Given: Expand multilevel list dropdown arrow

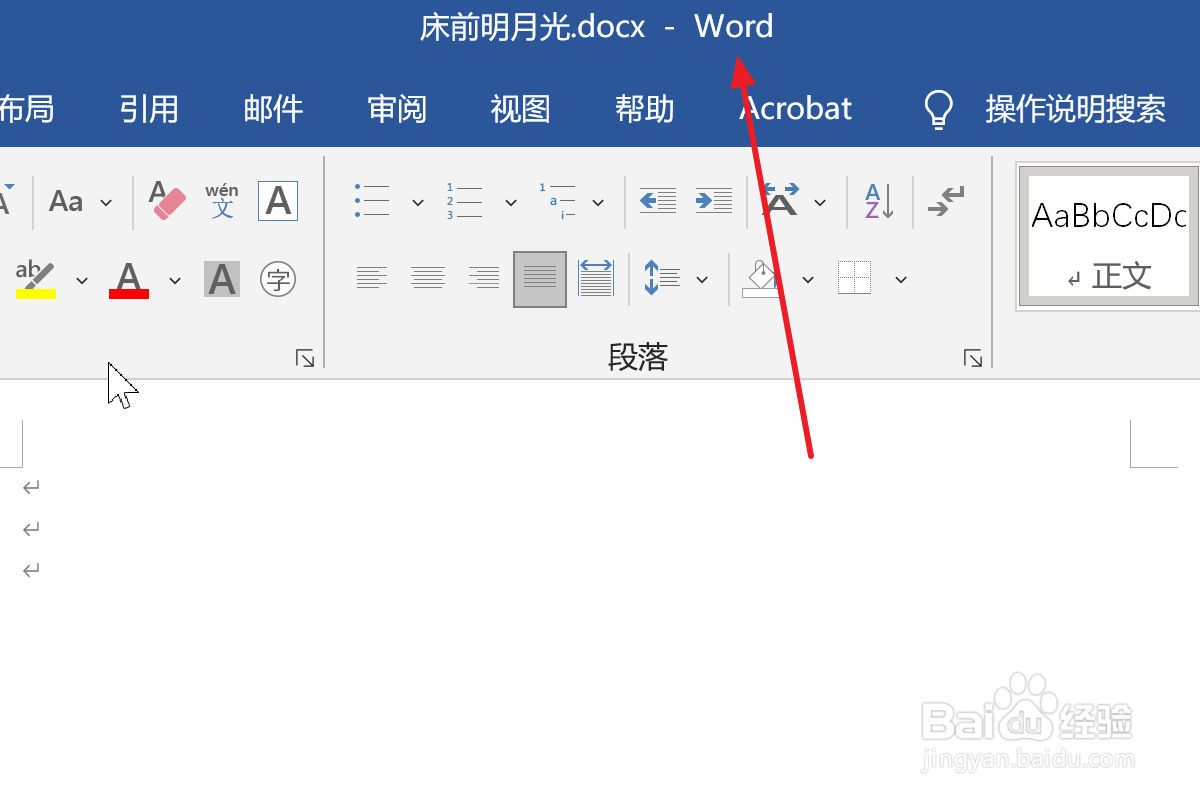Looking at the screenshot, I should tap(598, 202).
